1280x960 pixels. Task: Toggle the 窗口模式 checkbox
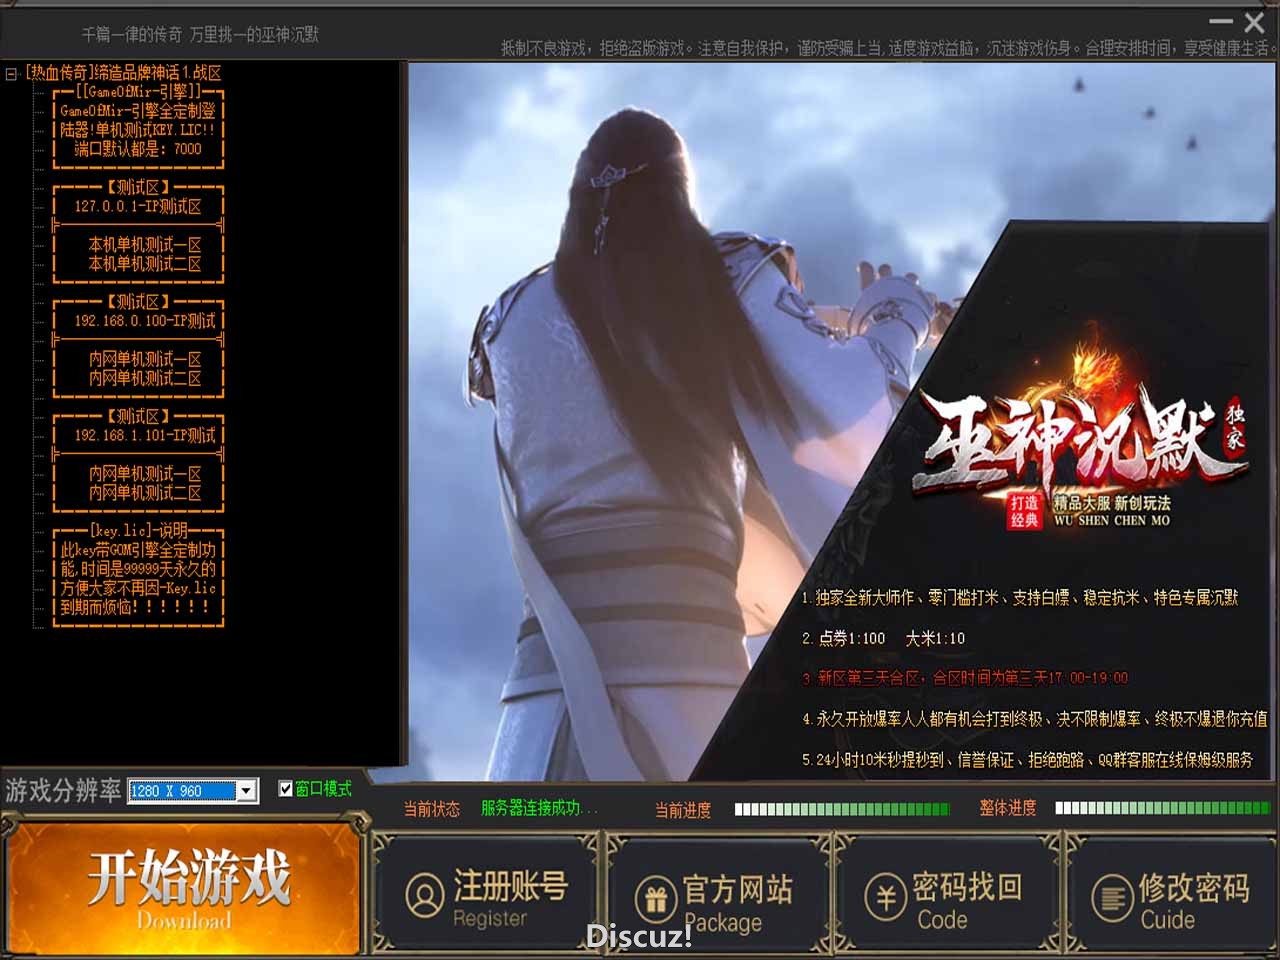coord(286,789)
